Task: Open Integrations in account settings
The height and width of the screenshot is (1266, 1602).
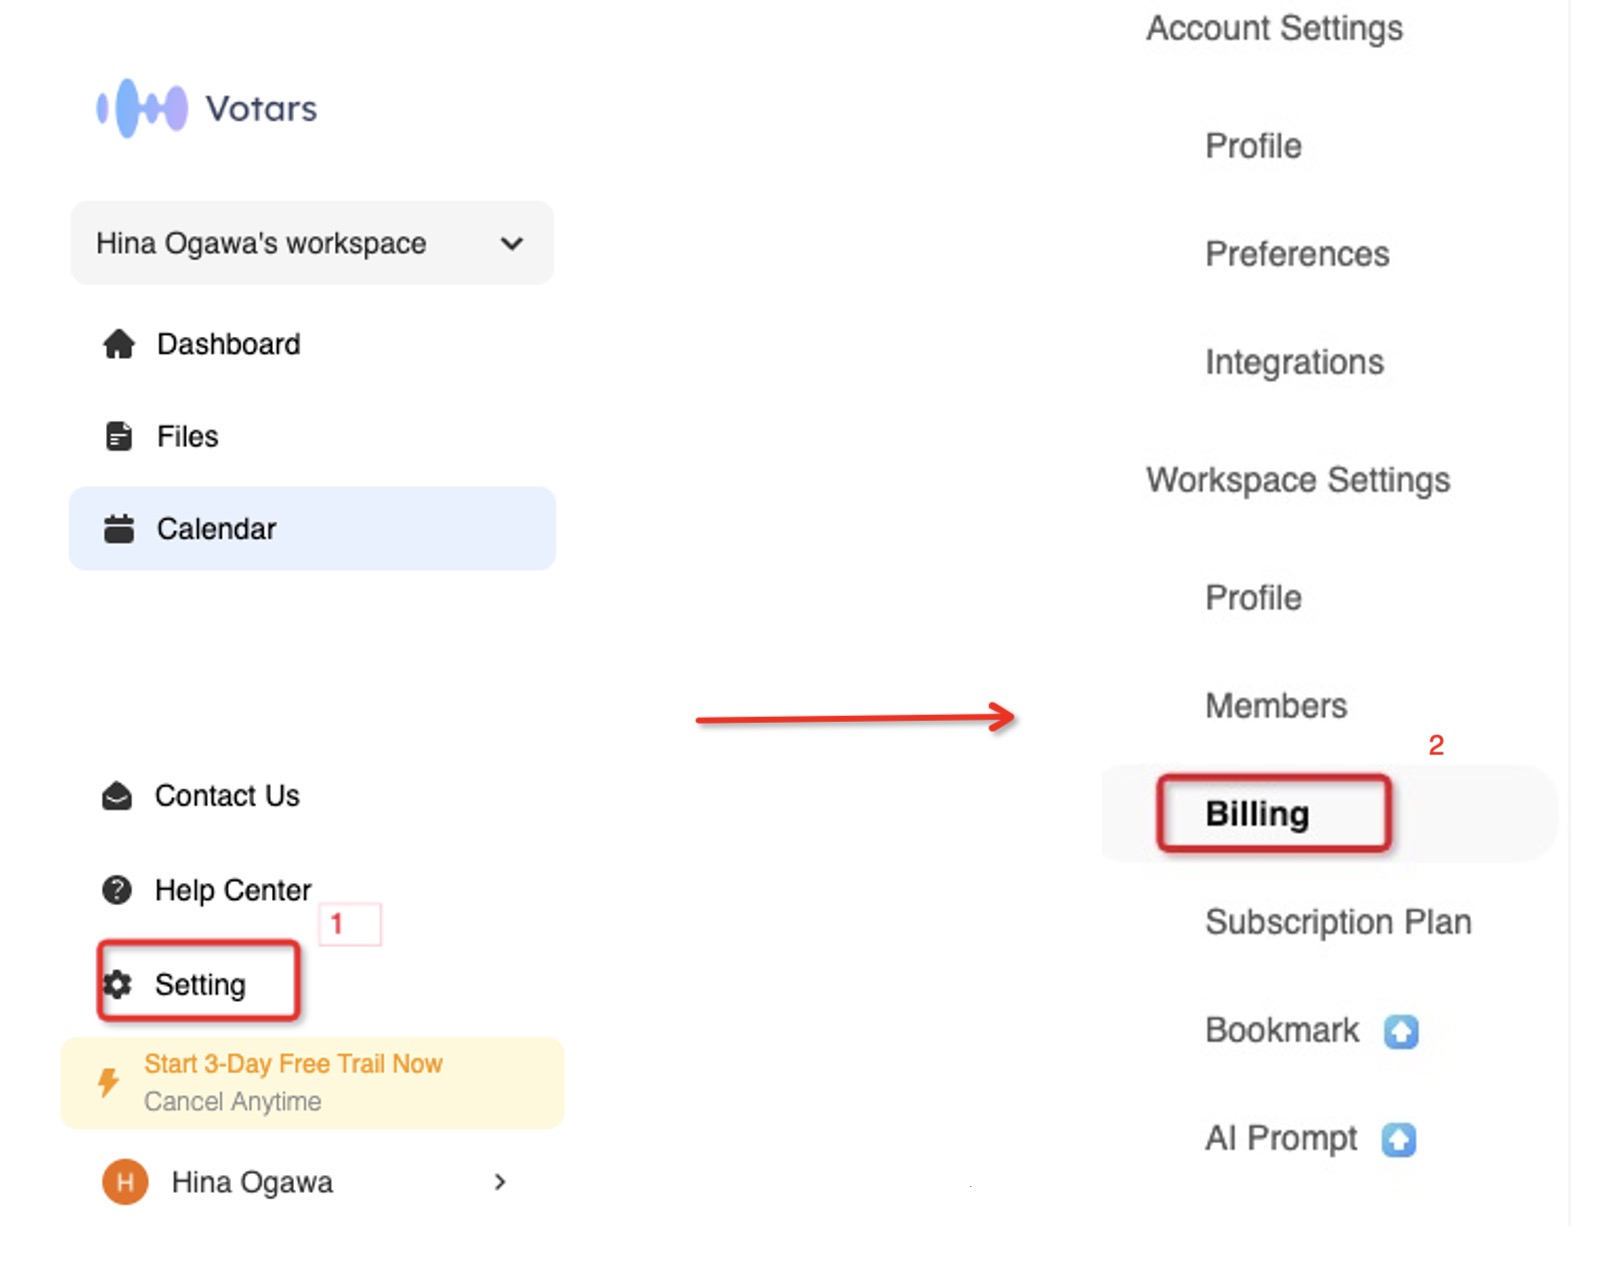Action: pyautogui.click(x=1294, y=362)
